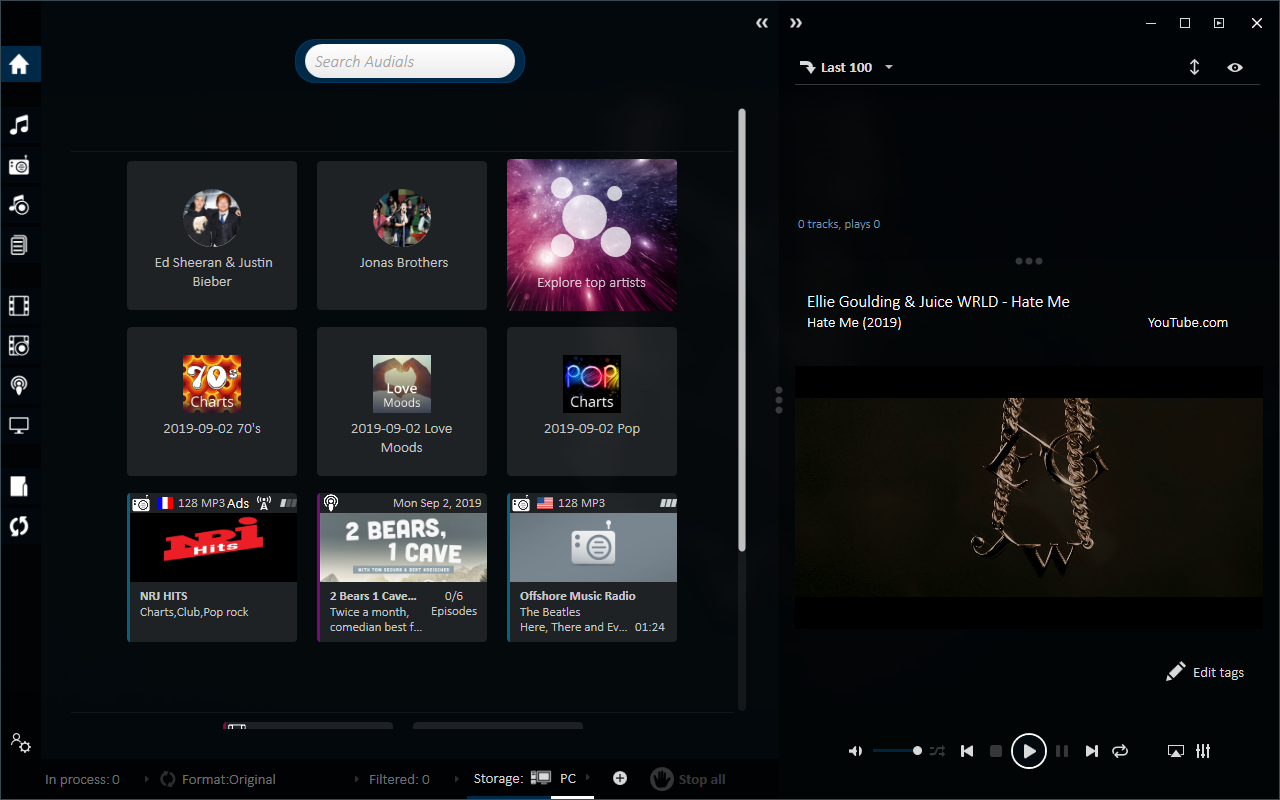Open the Ed Sheeran & Justin Bieber card
The width and height of the screenshot is (1280, 800).
point(212,235)
